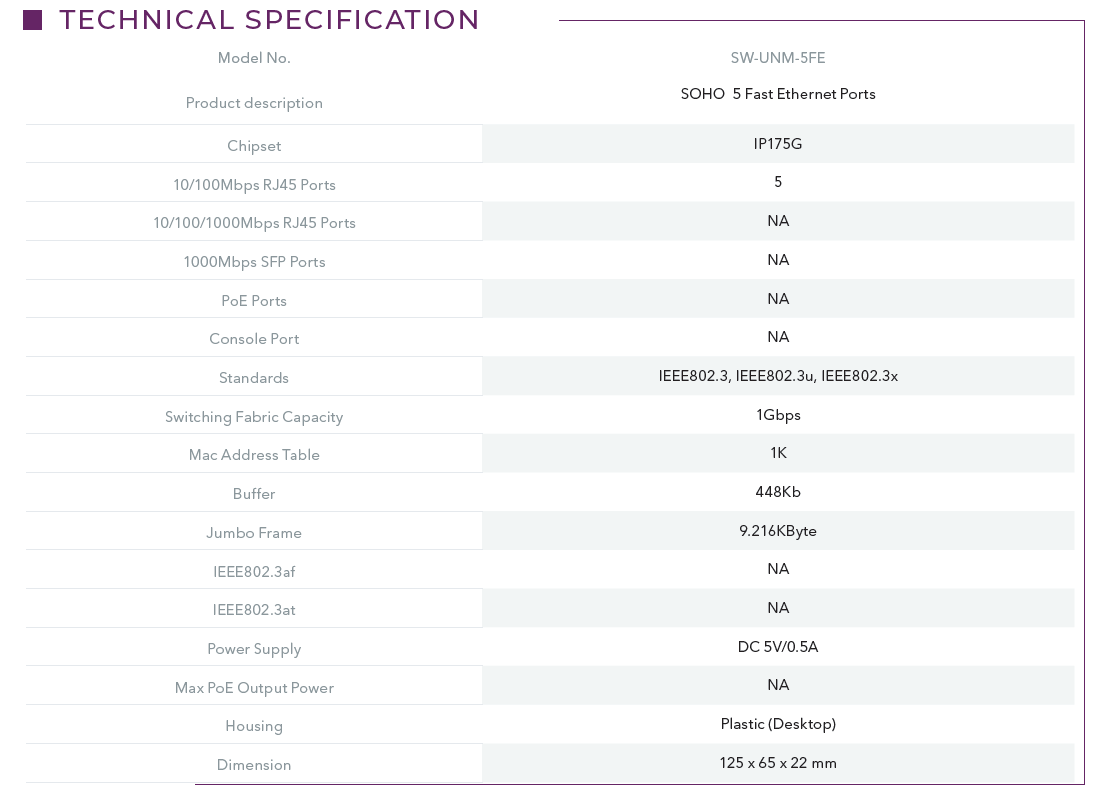Screen dimensions: 1107x793
Task: Select the 125 x 65 x 22 mm dimension
Action: tap(777, 763)
